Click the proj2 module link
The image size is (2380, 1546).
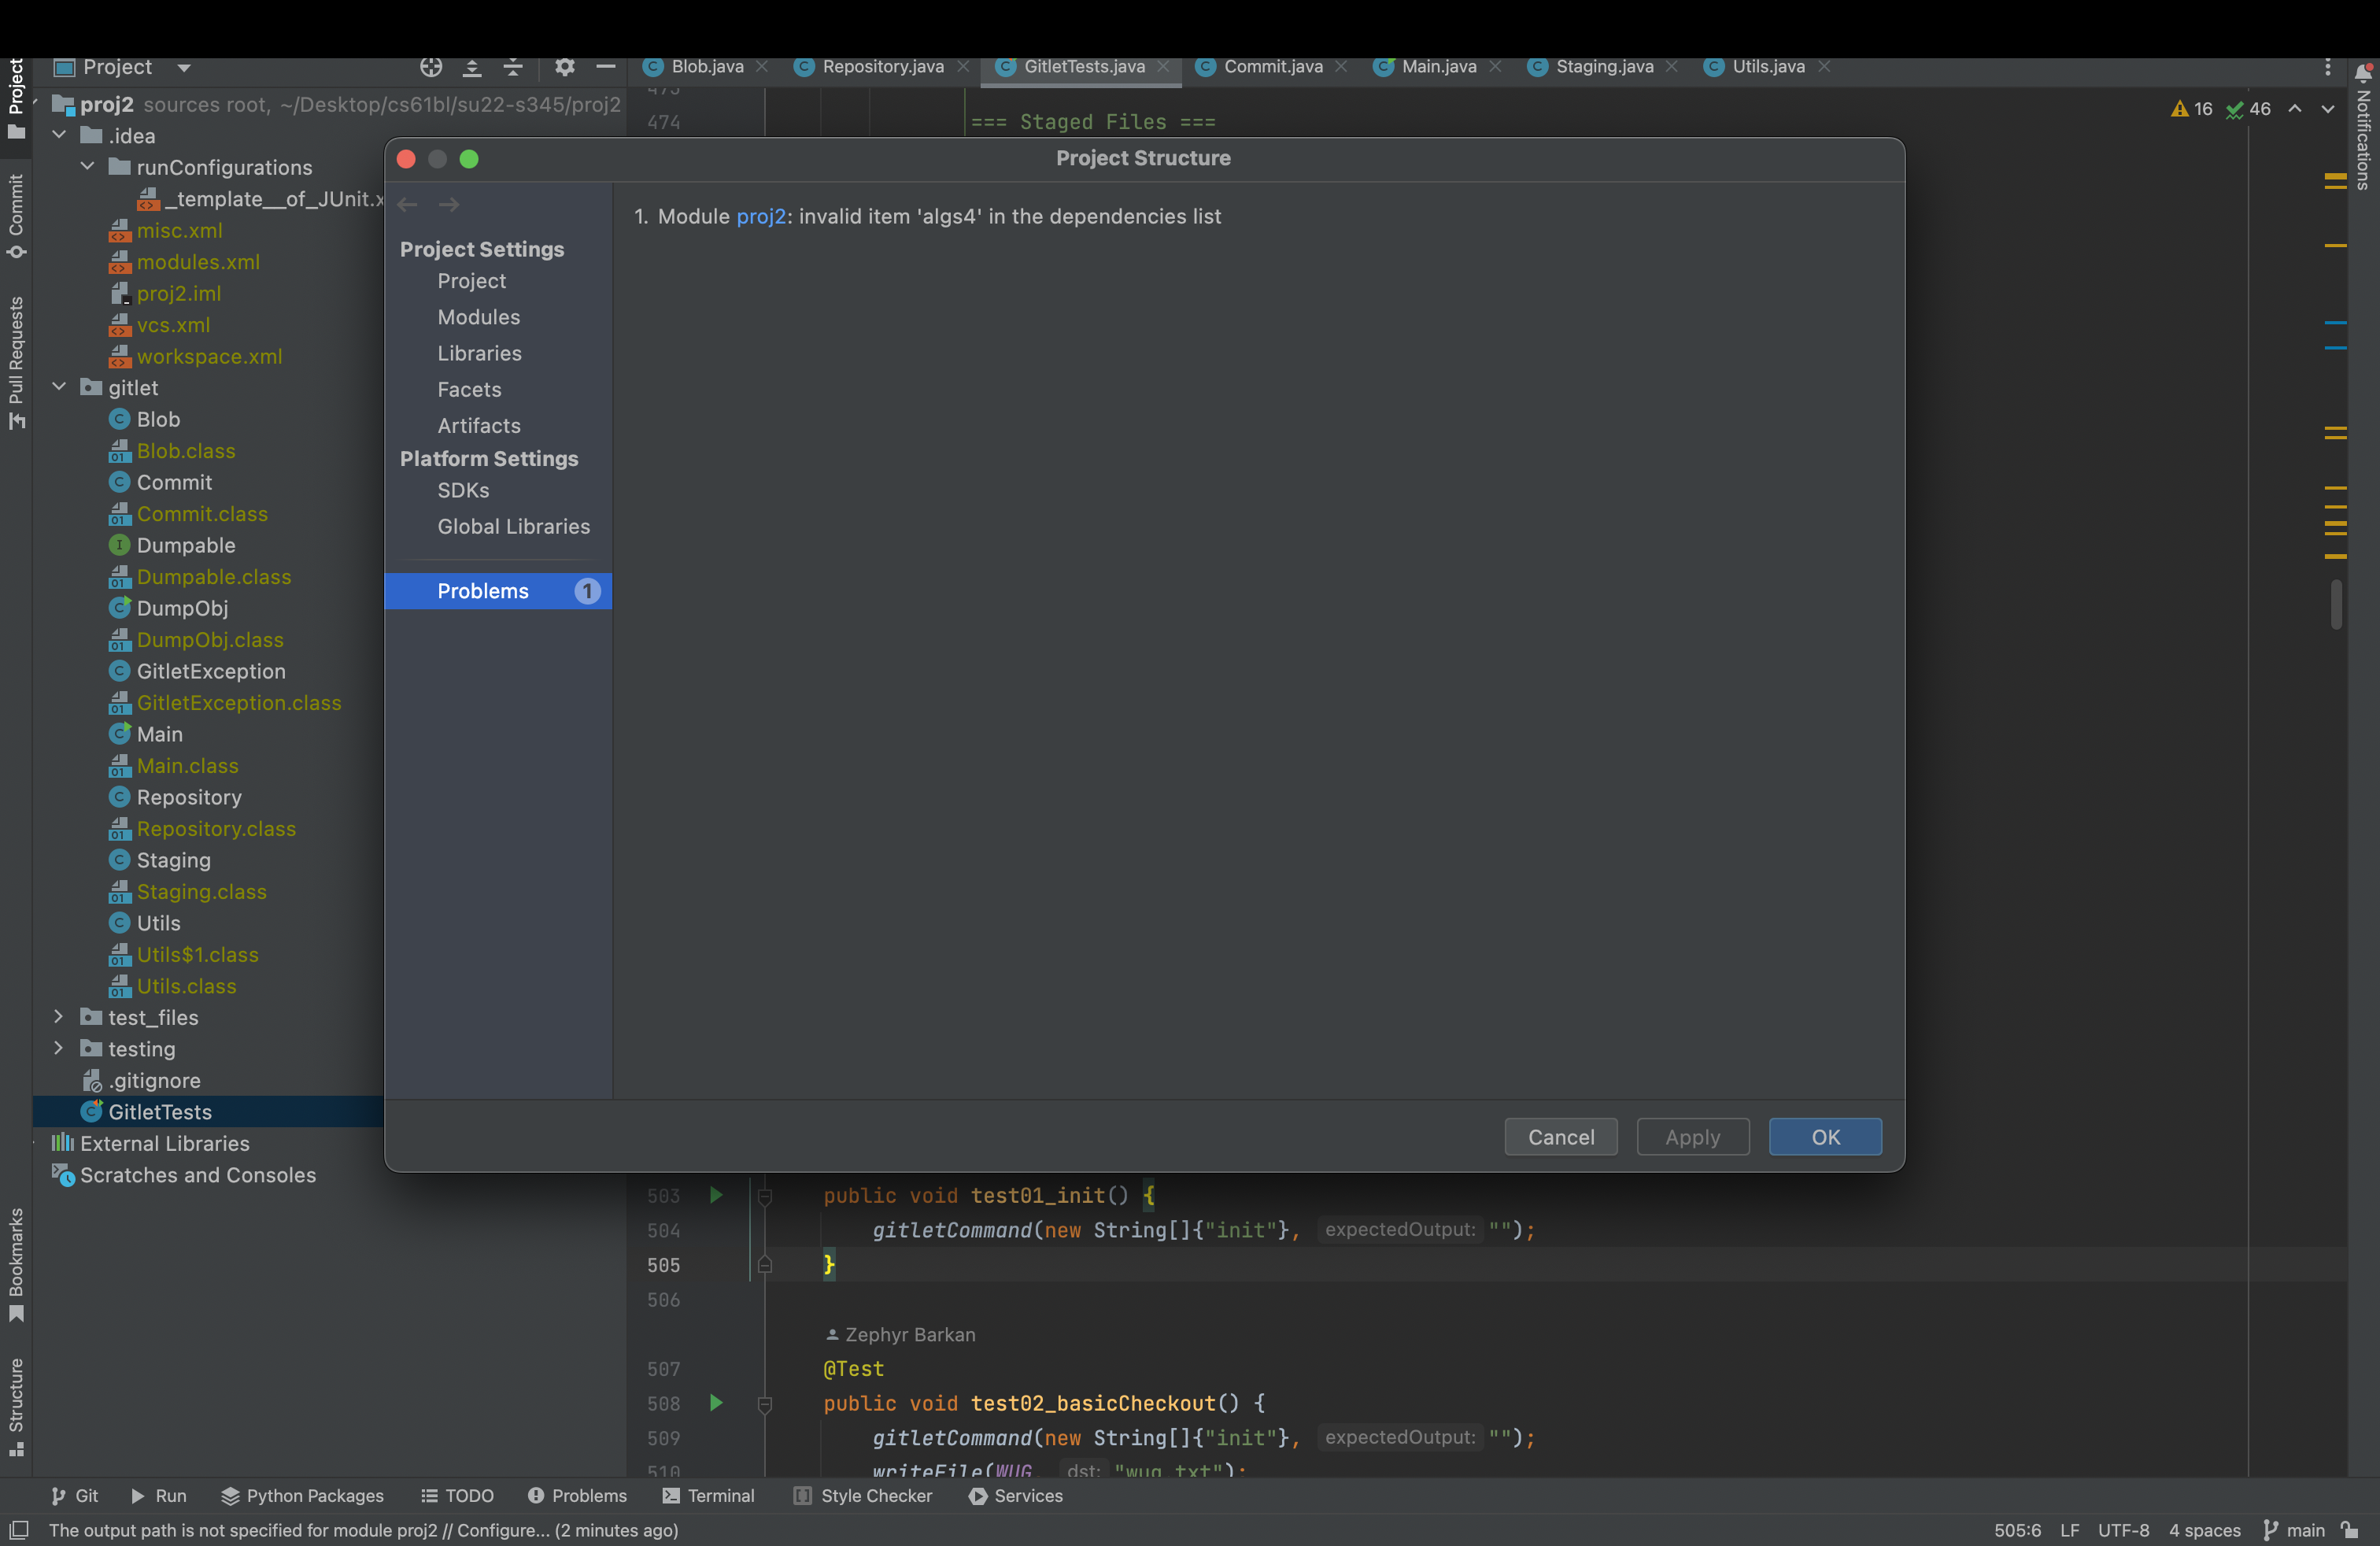pos(760,217)
